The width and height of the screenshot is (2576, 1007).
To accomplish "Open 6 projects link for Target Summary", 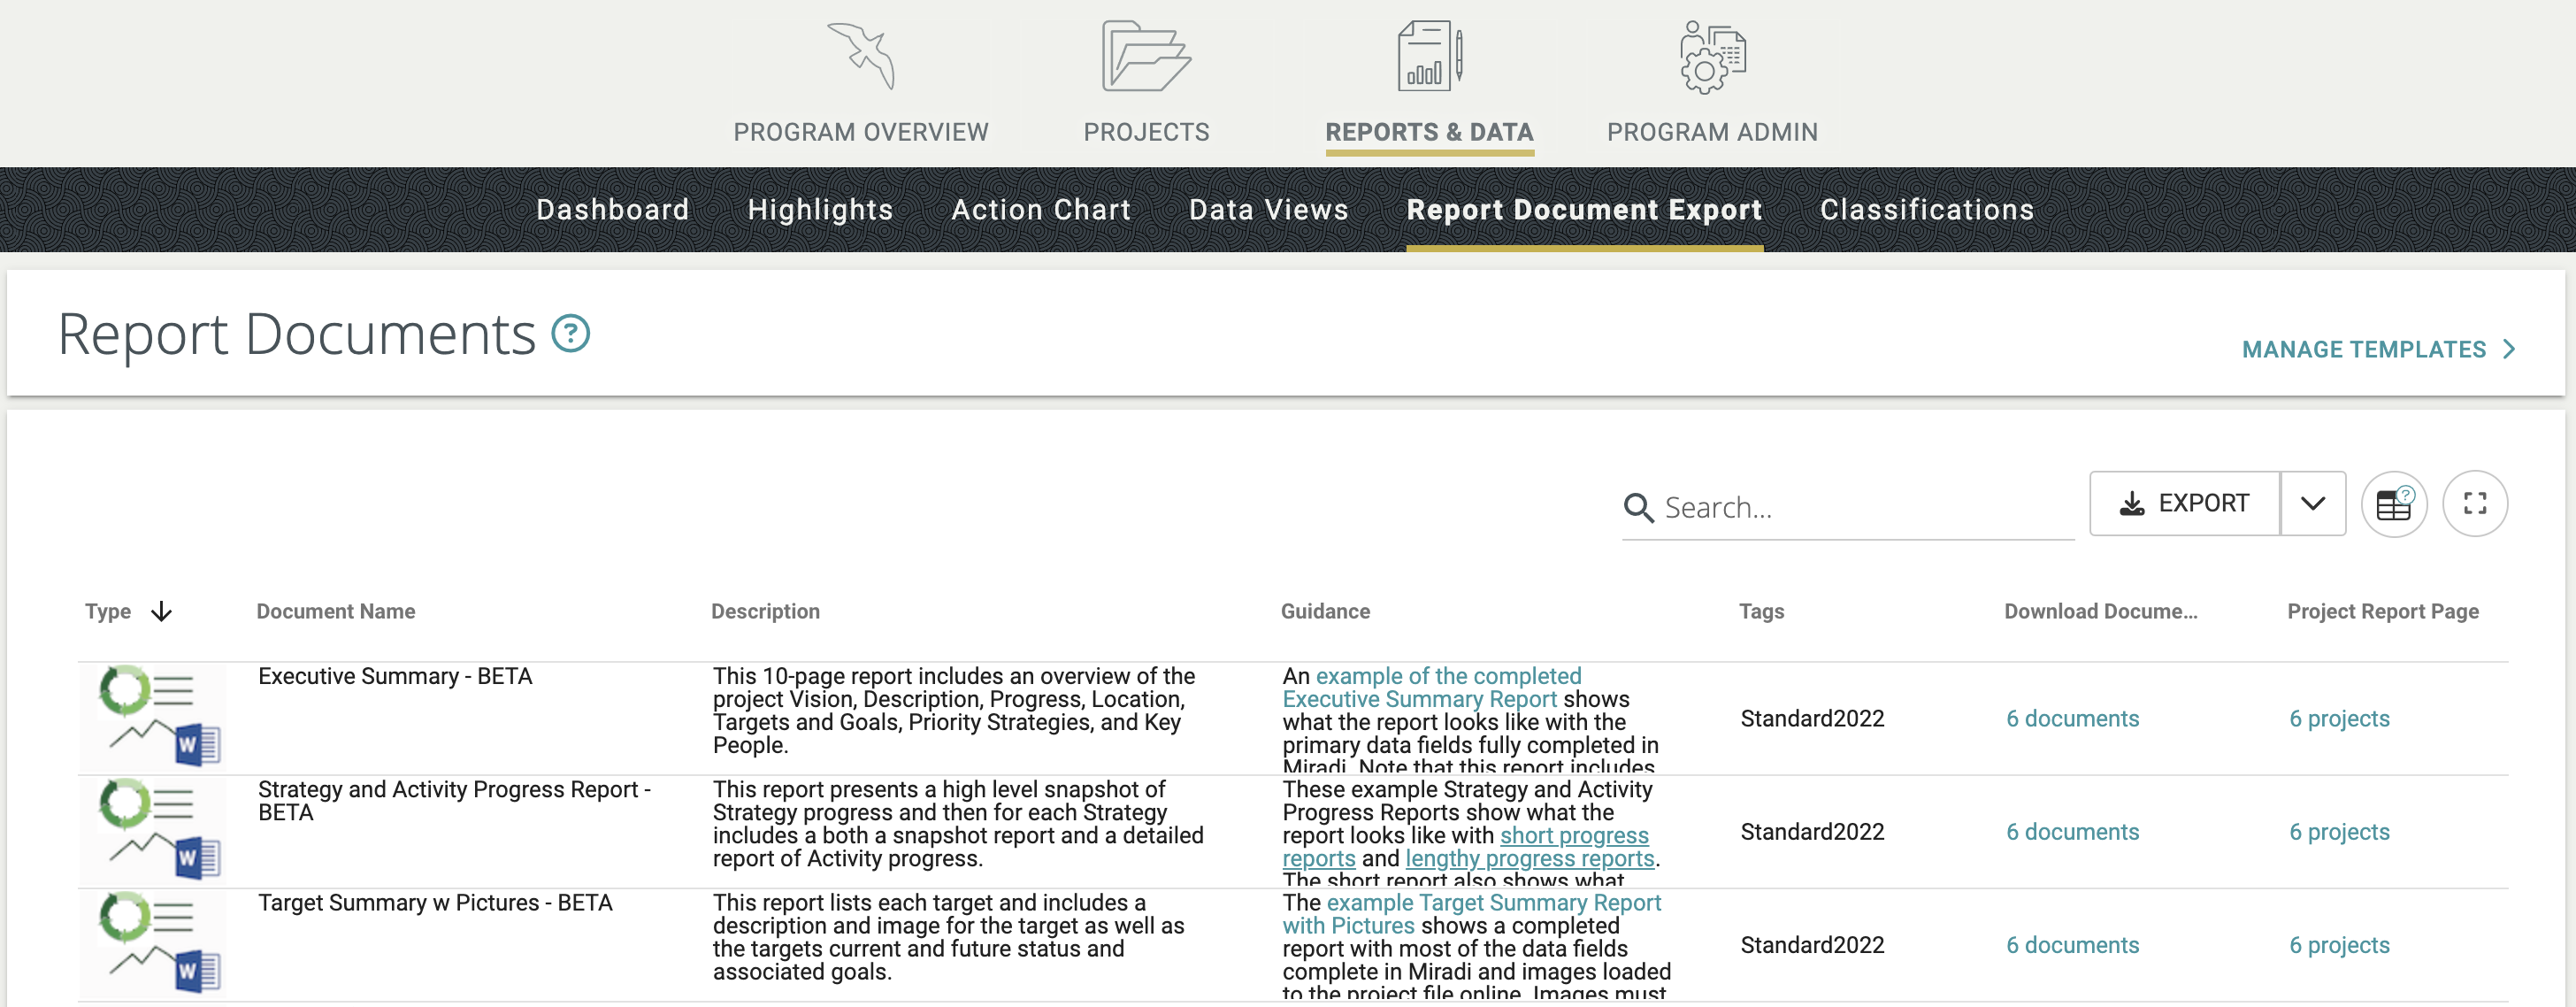I will pyautogui.click(x=2339, y=944).
